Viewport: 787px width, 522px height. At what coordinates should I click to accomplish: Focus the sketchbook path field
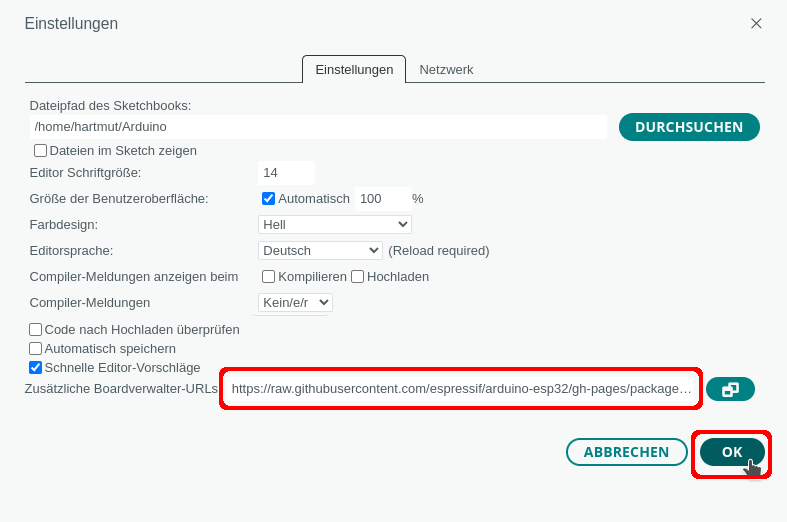tap(318, 127)
